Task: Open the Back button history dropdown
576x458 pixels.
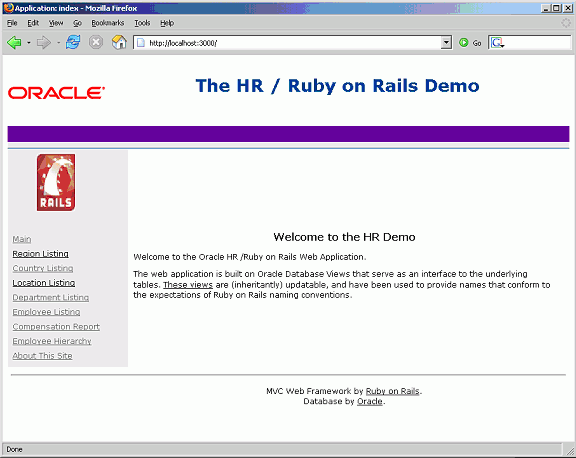Action: [29, 43]
